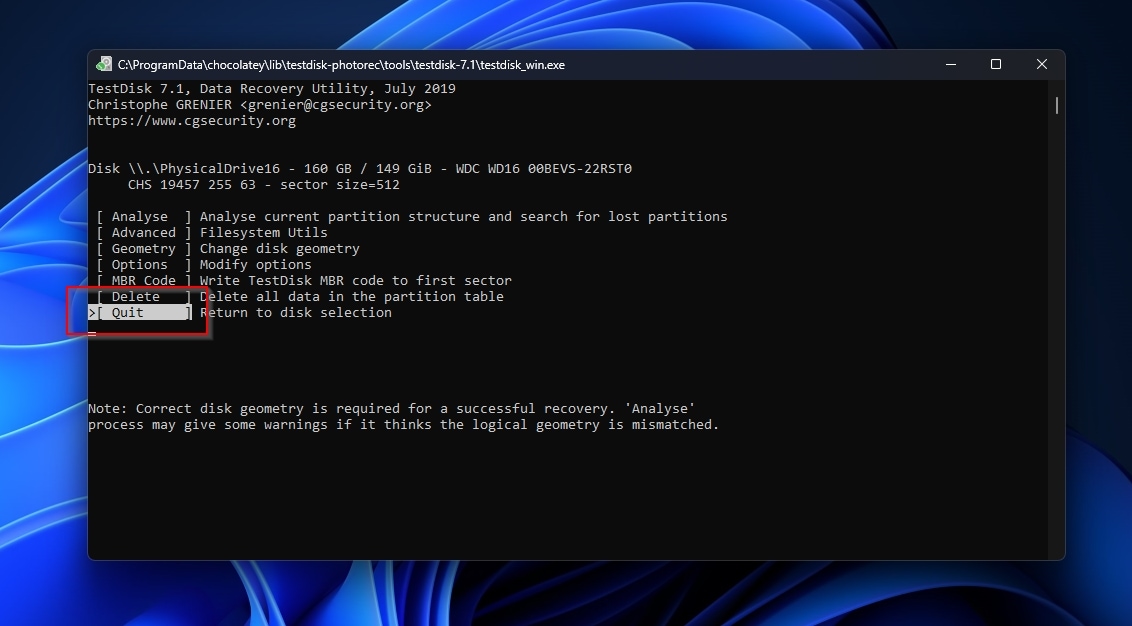Click the console window's vertical scrollbar thumb
The width and height of the screenshot is (1132, 626).
pos(1056,105)
